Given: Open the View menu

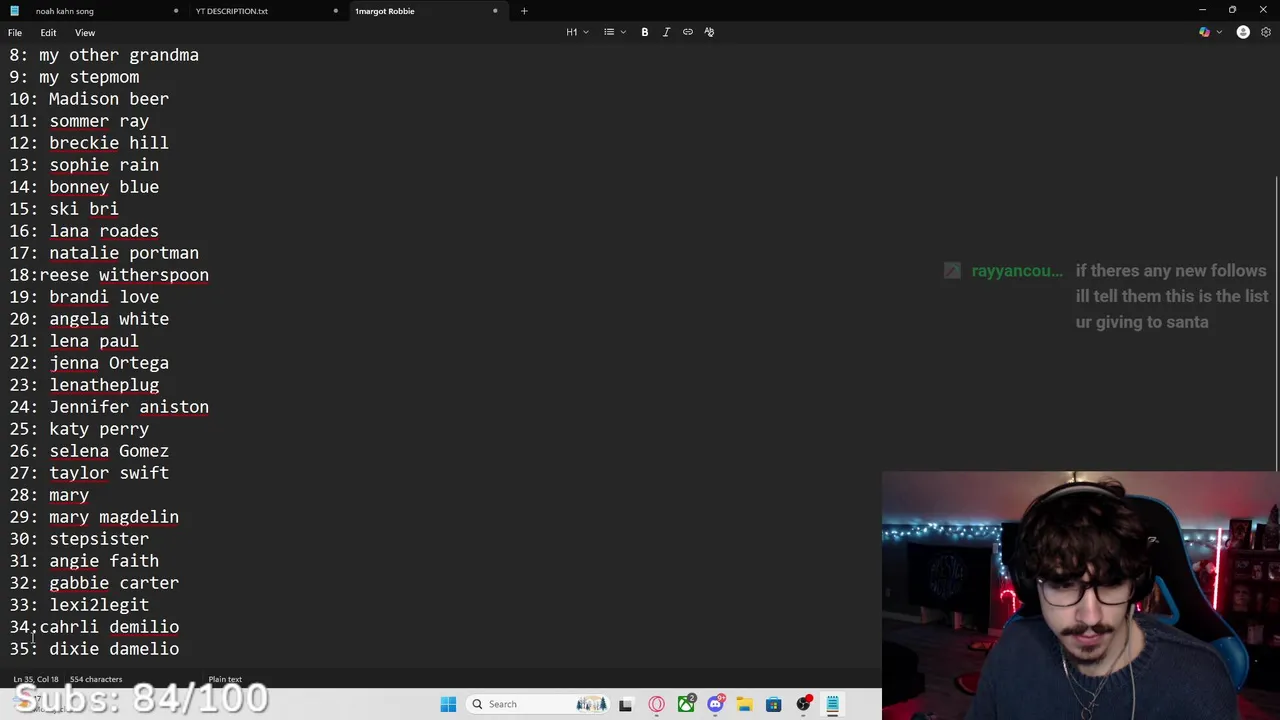Looking at the screenshot, I should pyautogui.click(x=85, y=33).
